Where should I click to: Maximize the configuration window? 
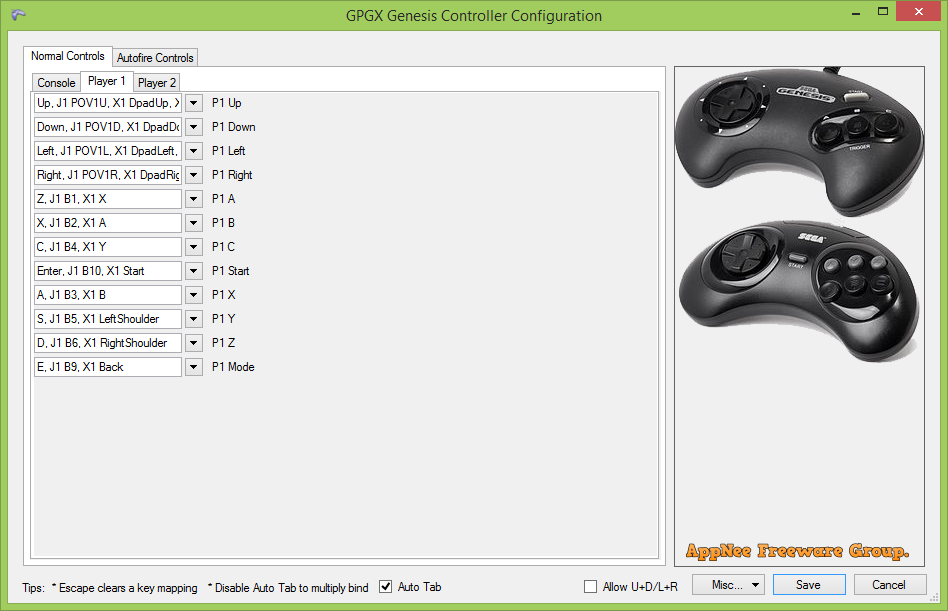883,12
